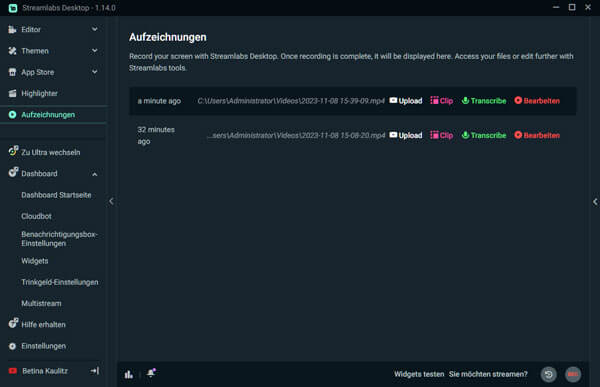This screenshot has height=387, width=600.
Task: Click the Dashboard icon in sidebar
Action: pyautogui.click(x=13, y=172)
